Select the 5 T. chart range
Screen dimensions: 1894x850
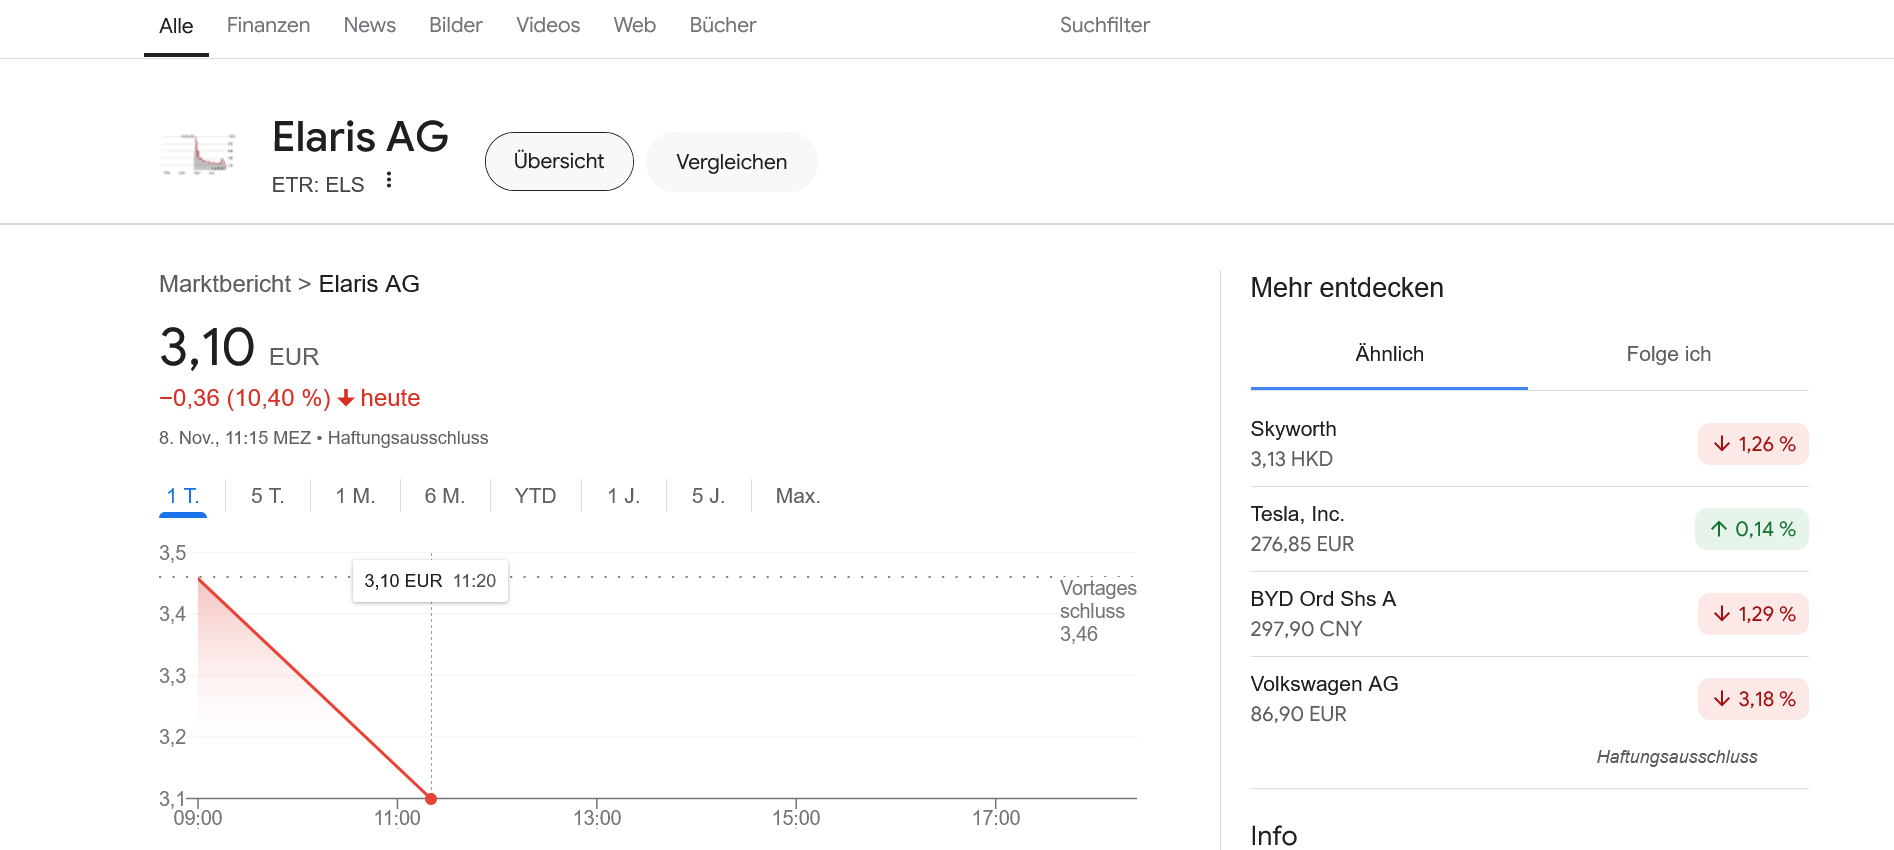click(267, 496)
